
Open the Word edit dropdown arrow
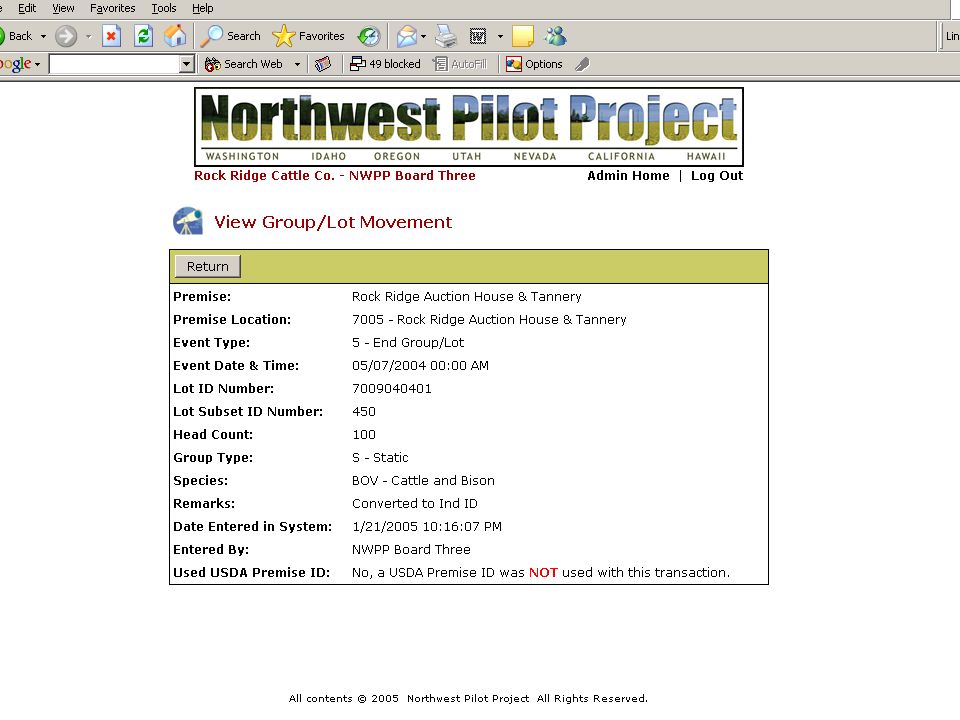click(x=500, y=36)
